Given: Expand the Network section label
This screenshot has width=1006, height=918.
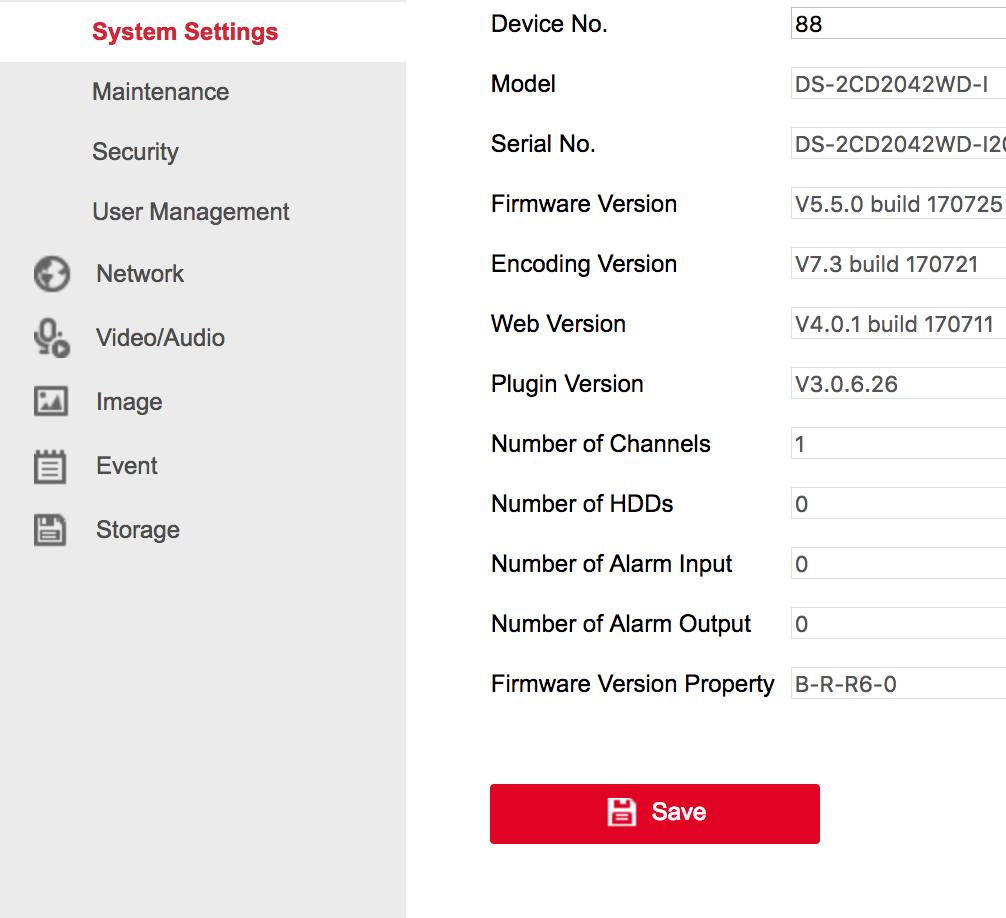Looking at the screenshot, I should pos(140,274).
